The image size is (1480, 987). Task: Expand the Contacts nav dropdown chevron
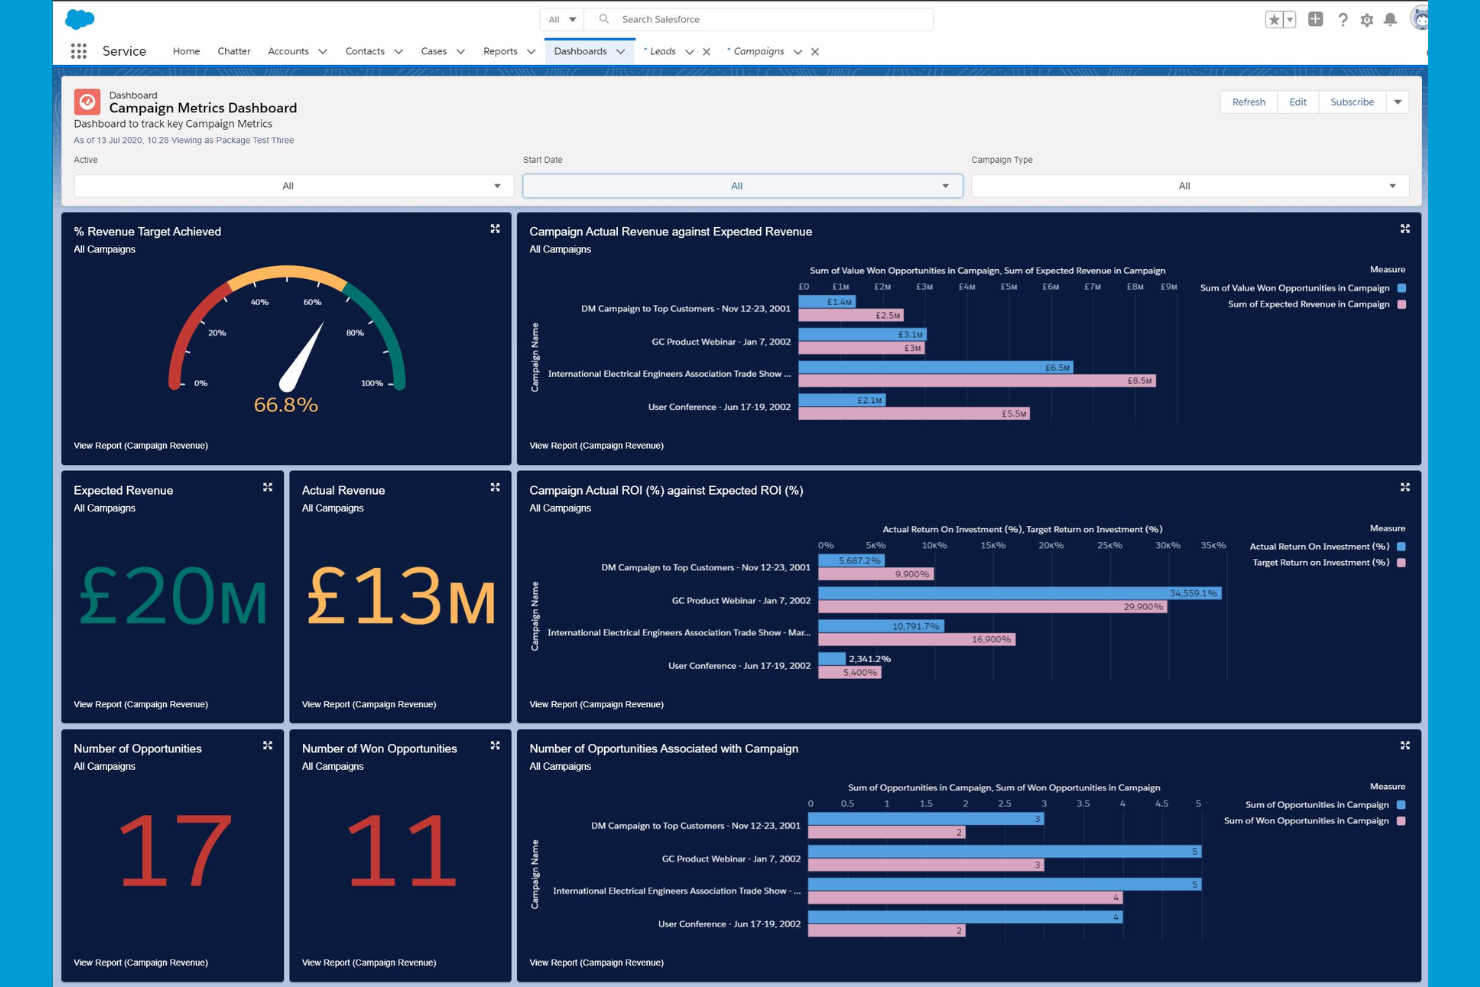399,52
